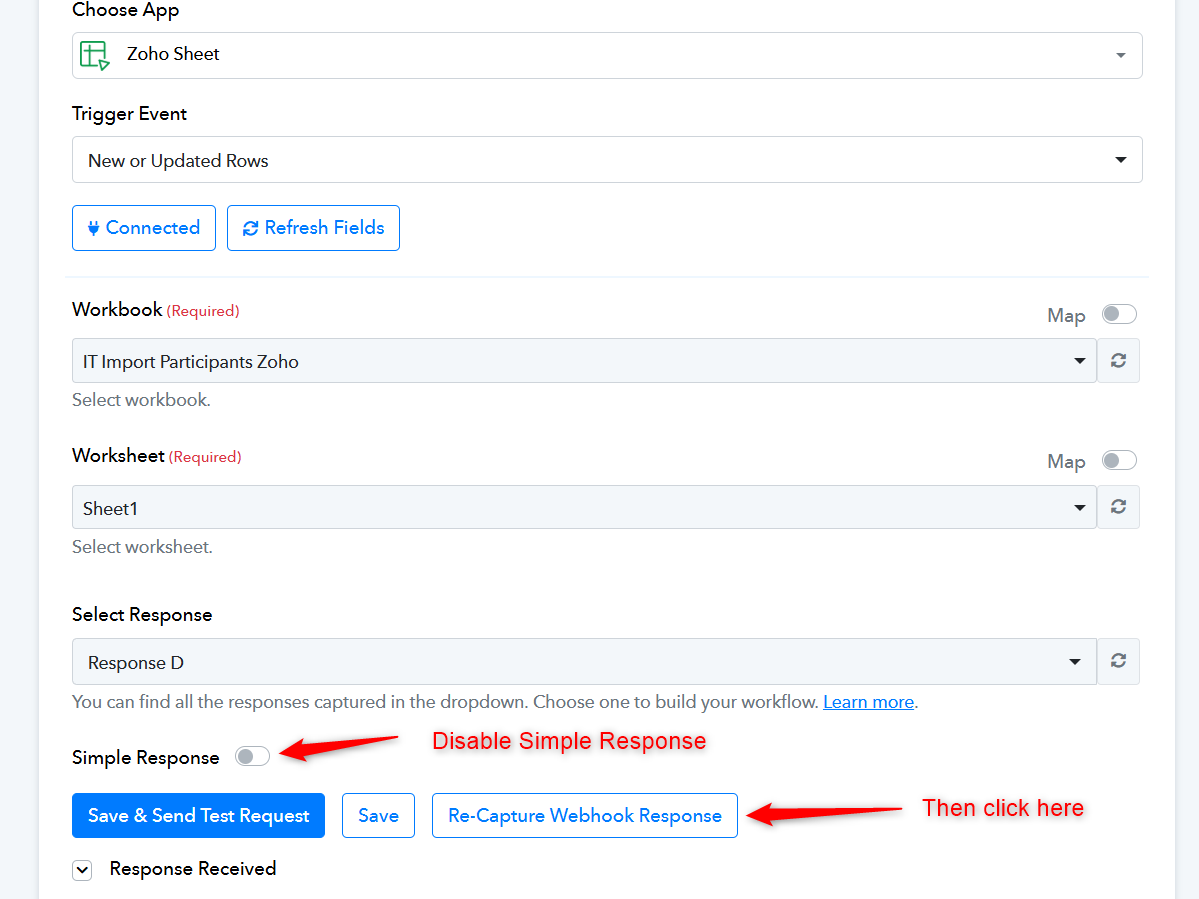Open the Learn more link
The width and height of the screenshot is (1199, 899).
[x=869, y=702]
